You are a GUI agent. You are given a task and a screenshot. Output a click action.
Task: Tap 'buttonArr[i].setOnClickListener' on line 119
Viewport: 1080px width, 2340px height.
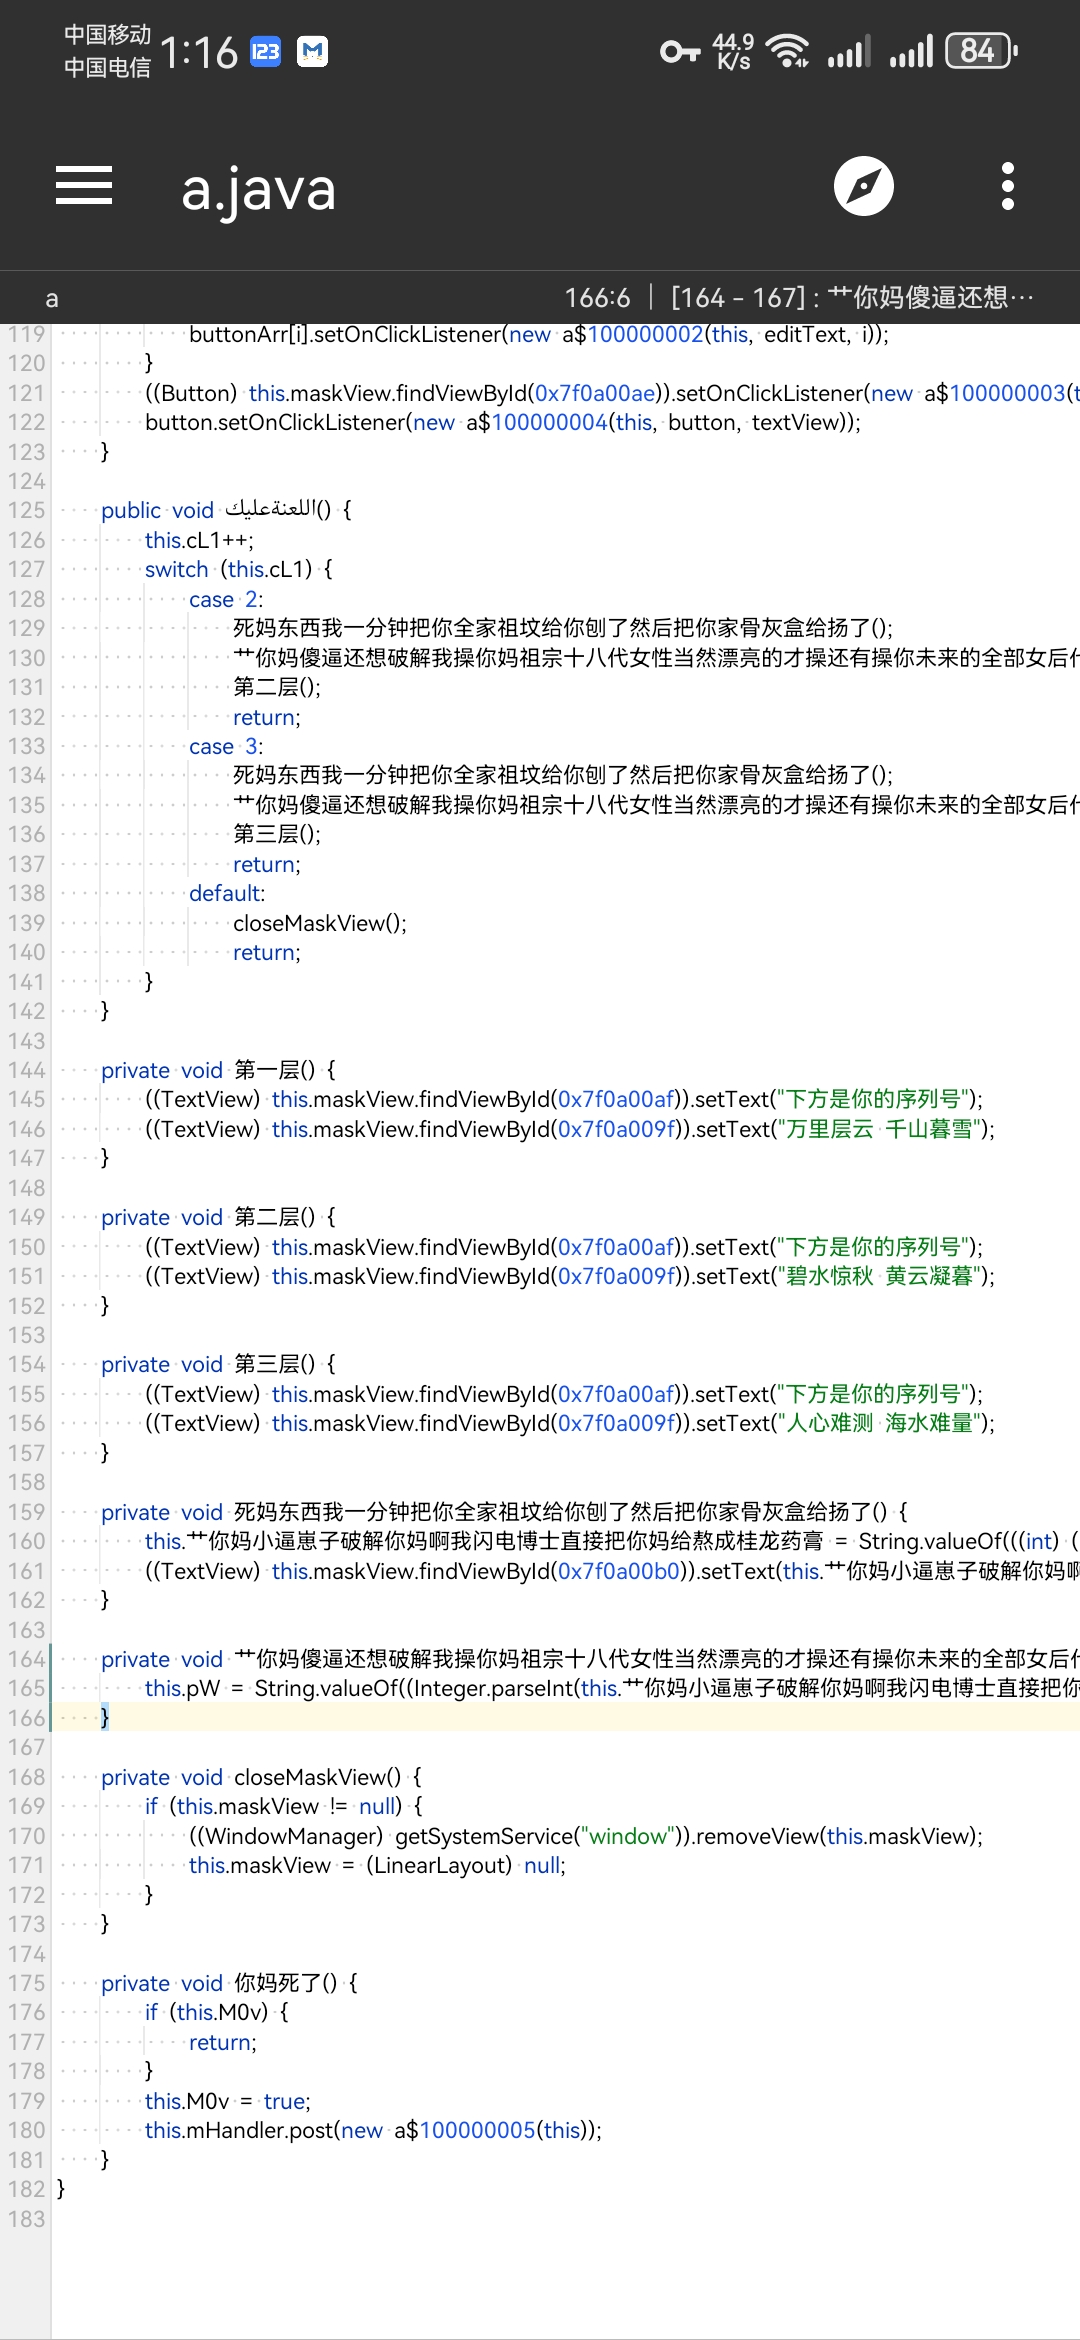tap(345, 334)
